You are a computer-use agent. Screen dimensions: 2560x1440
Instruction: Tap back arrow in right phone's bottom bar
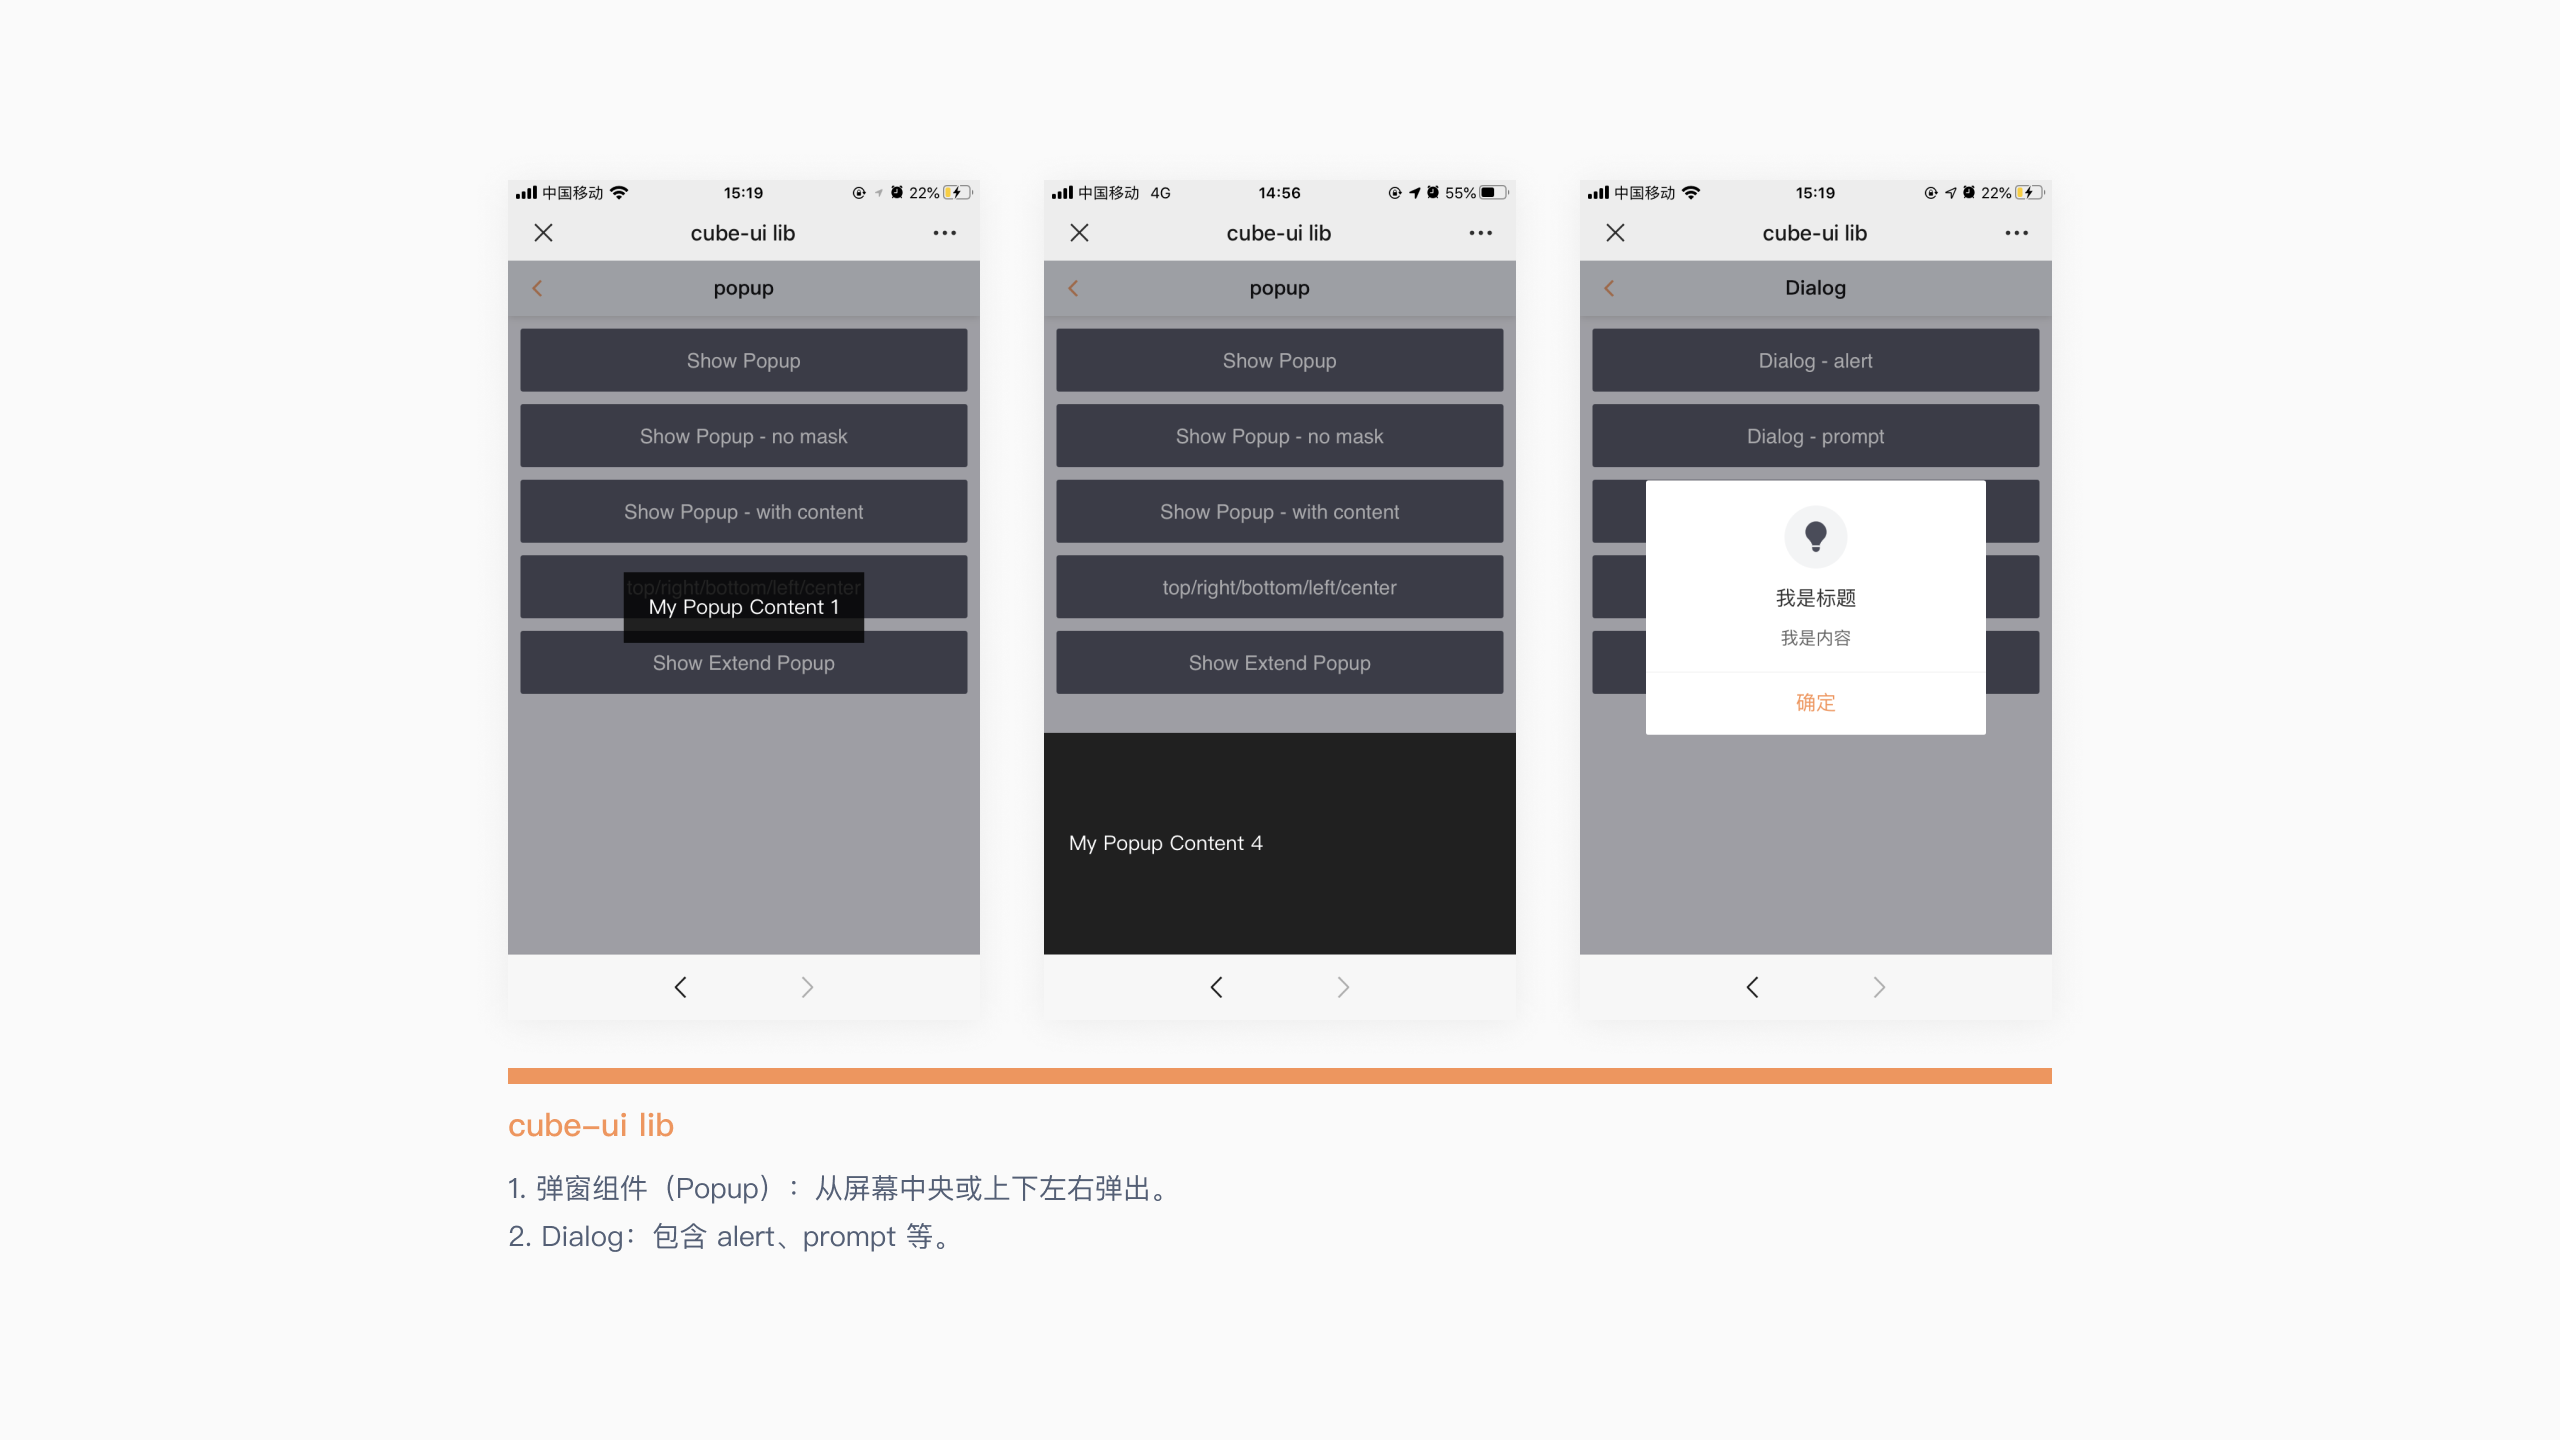(1752, 987)
